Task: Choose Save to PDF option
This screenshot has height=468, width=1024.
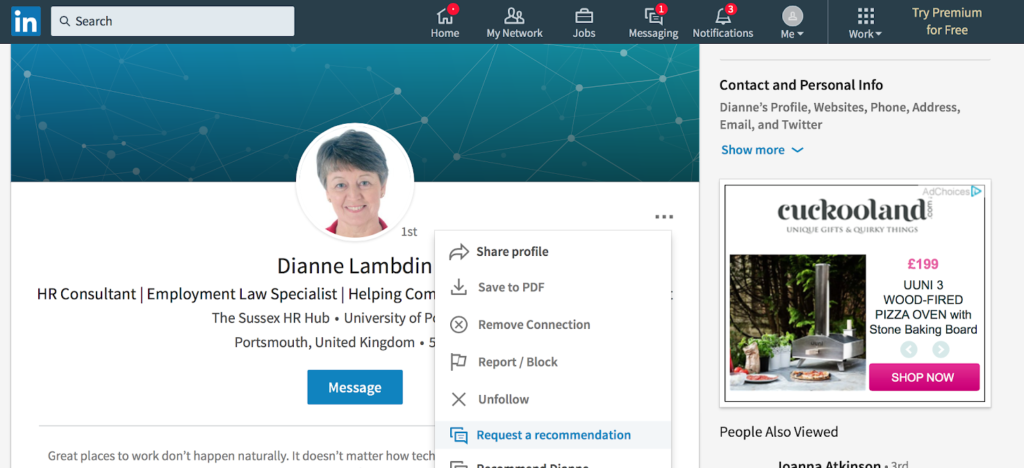Action: tap(511, 288)
